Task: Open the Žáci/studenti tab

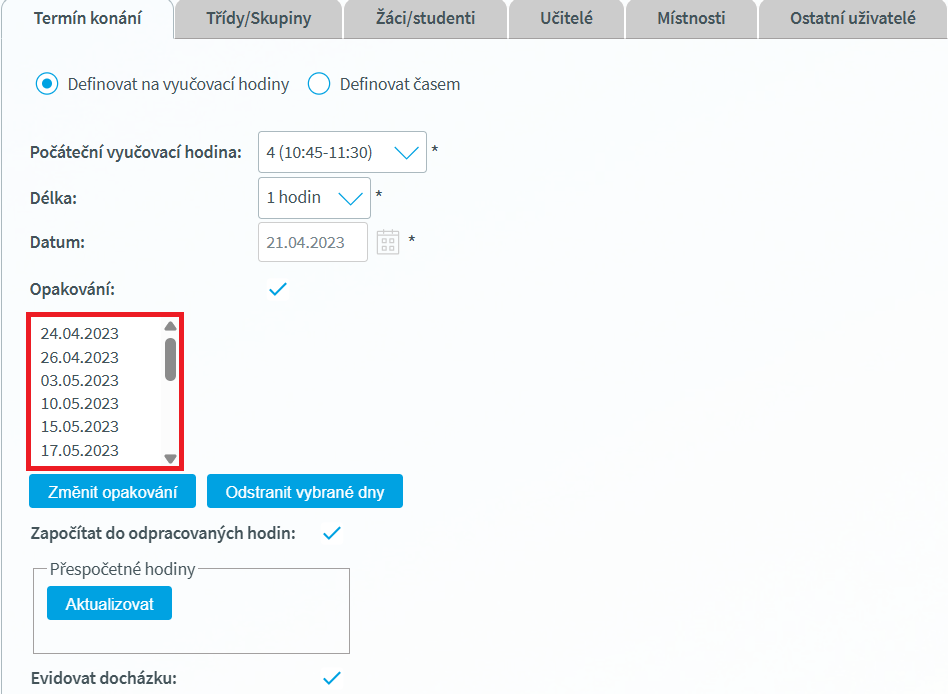Action: (426, 19)
